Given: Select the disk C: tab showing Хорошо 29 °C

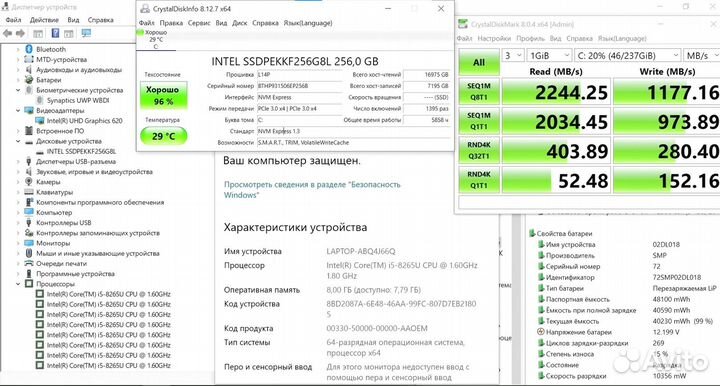Looking at the screenshot, I should (155, 39).
